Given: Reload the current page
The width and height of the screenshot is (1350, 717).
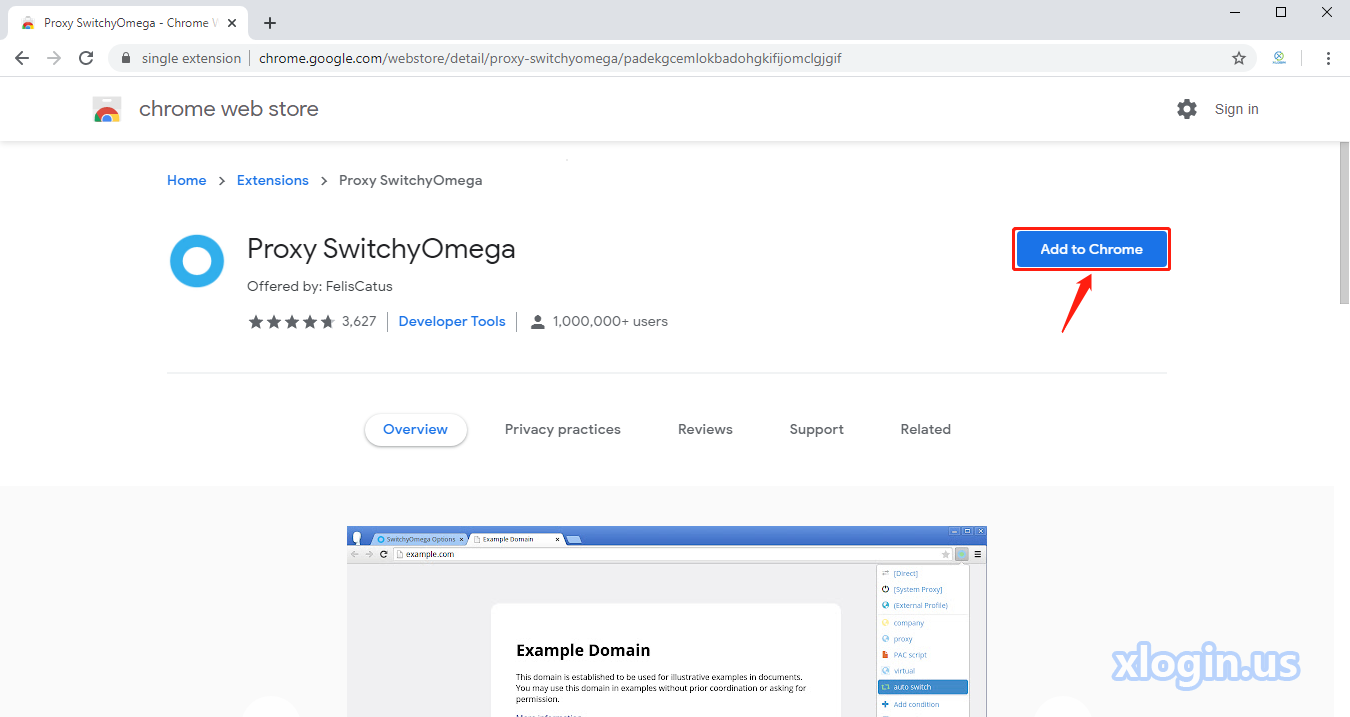Looking at the screenshot, I should coord(87,58).
